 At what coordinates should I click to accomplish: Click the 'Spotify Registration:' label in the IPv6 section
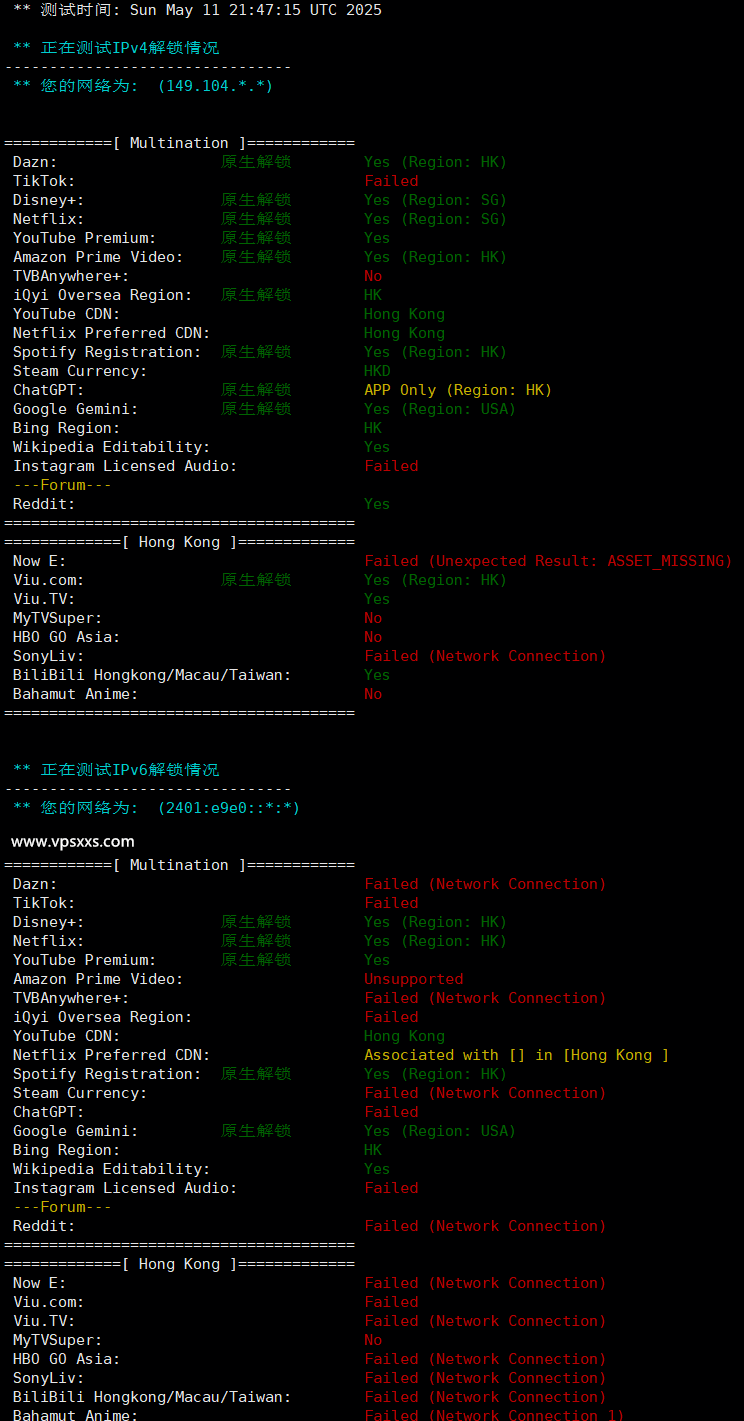107,1074
